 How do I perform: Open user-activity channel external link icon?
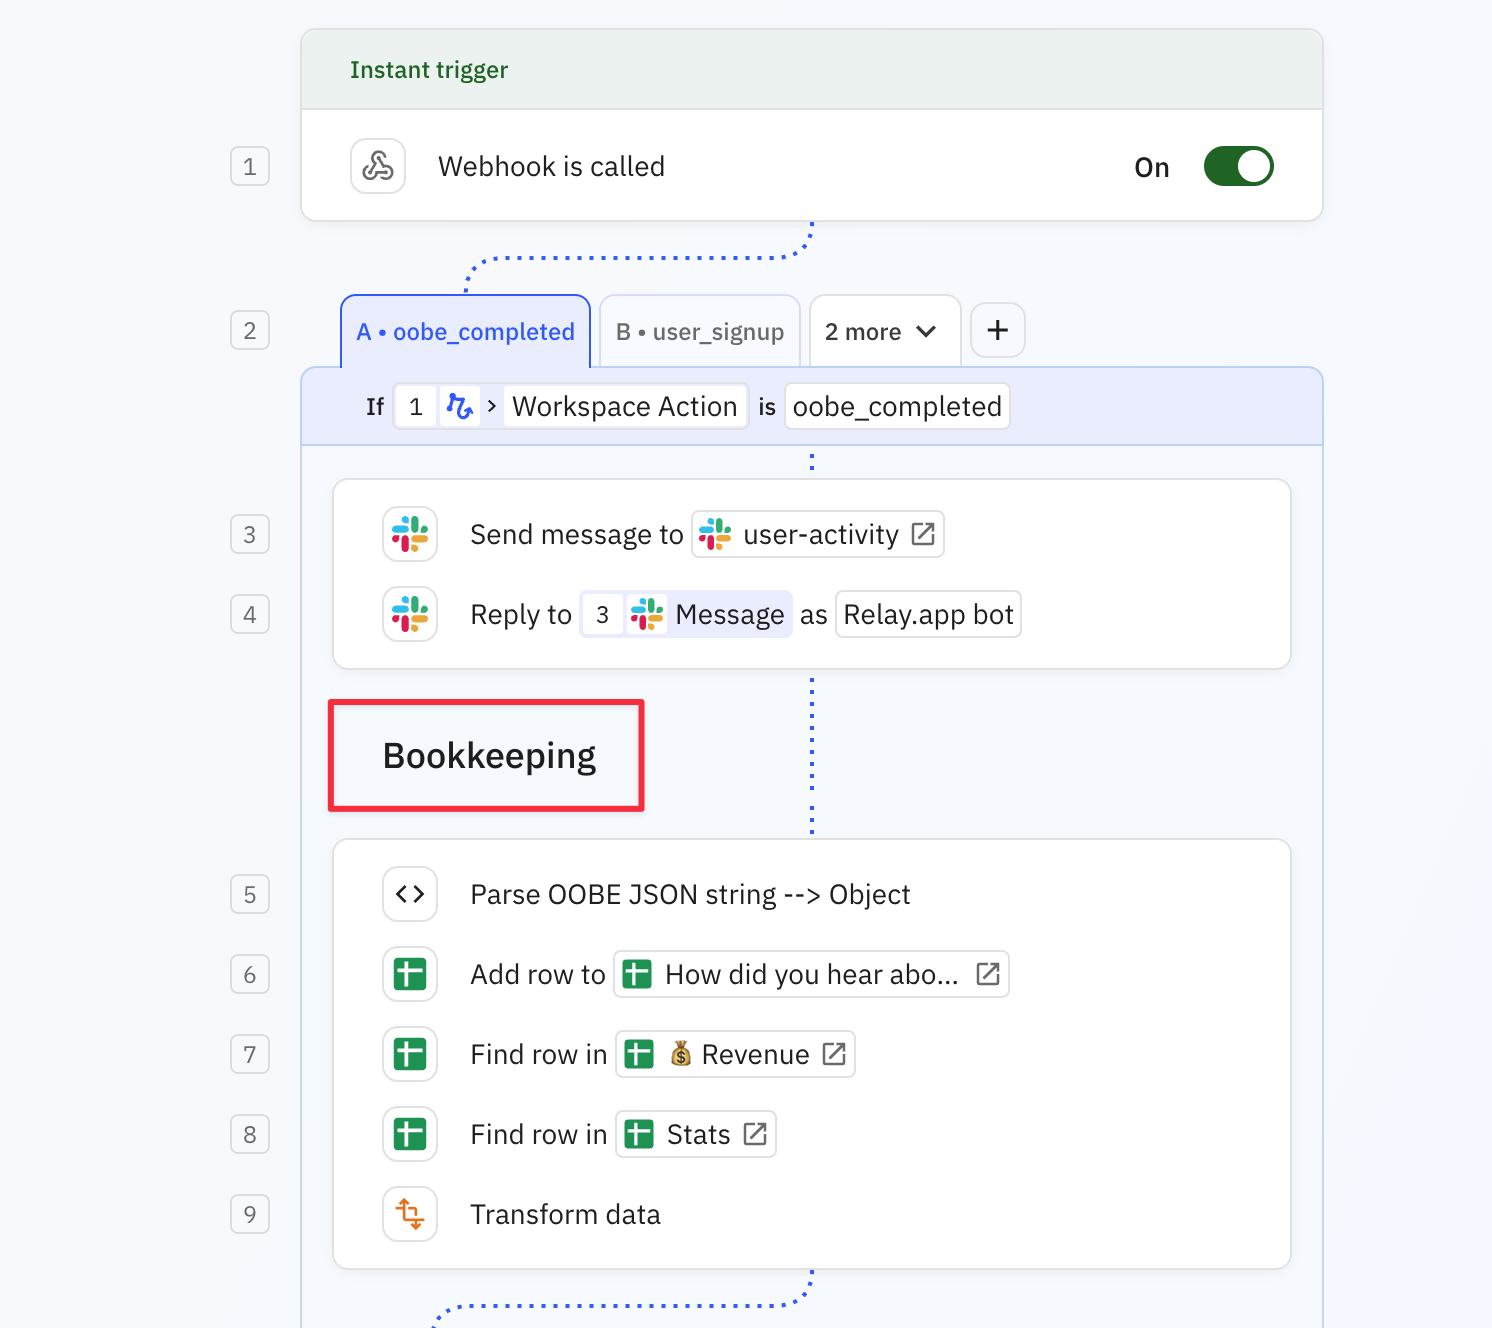click(923, 534)
